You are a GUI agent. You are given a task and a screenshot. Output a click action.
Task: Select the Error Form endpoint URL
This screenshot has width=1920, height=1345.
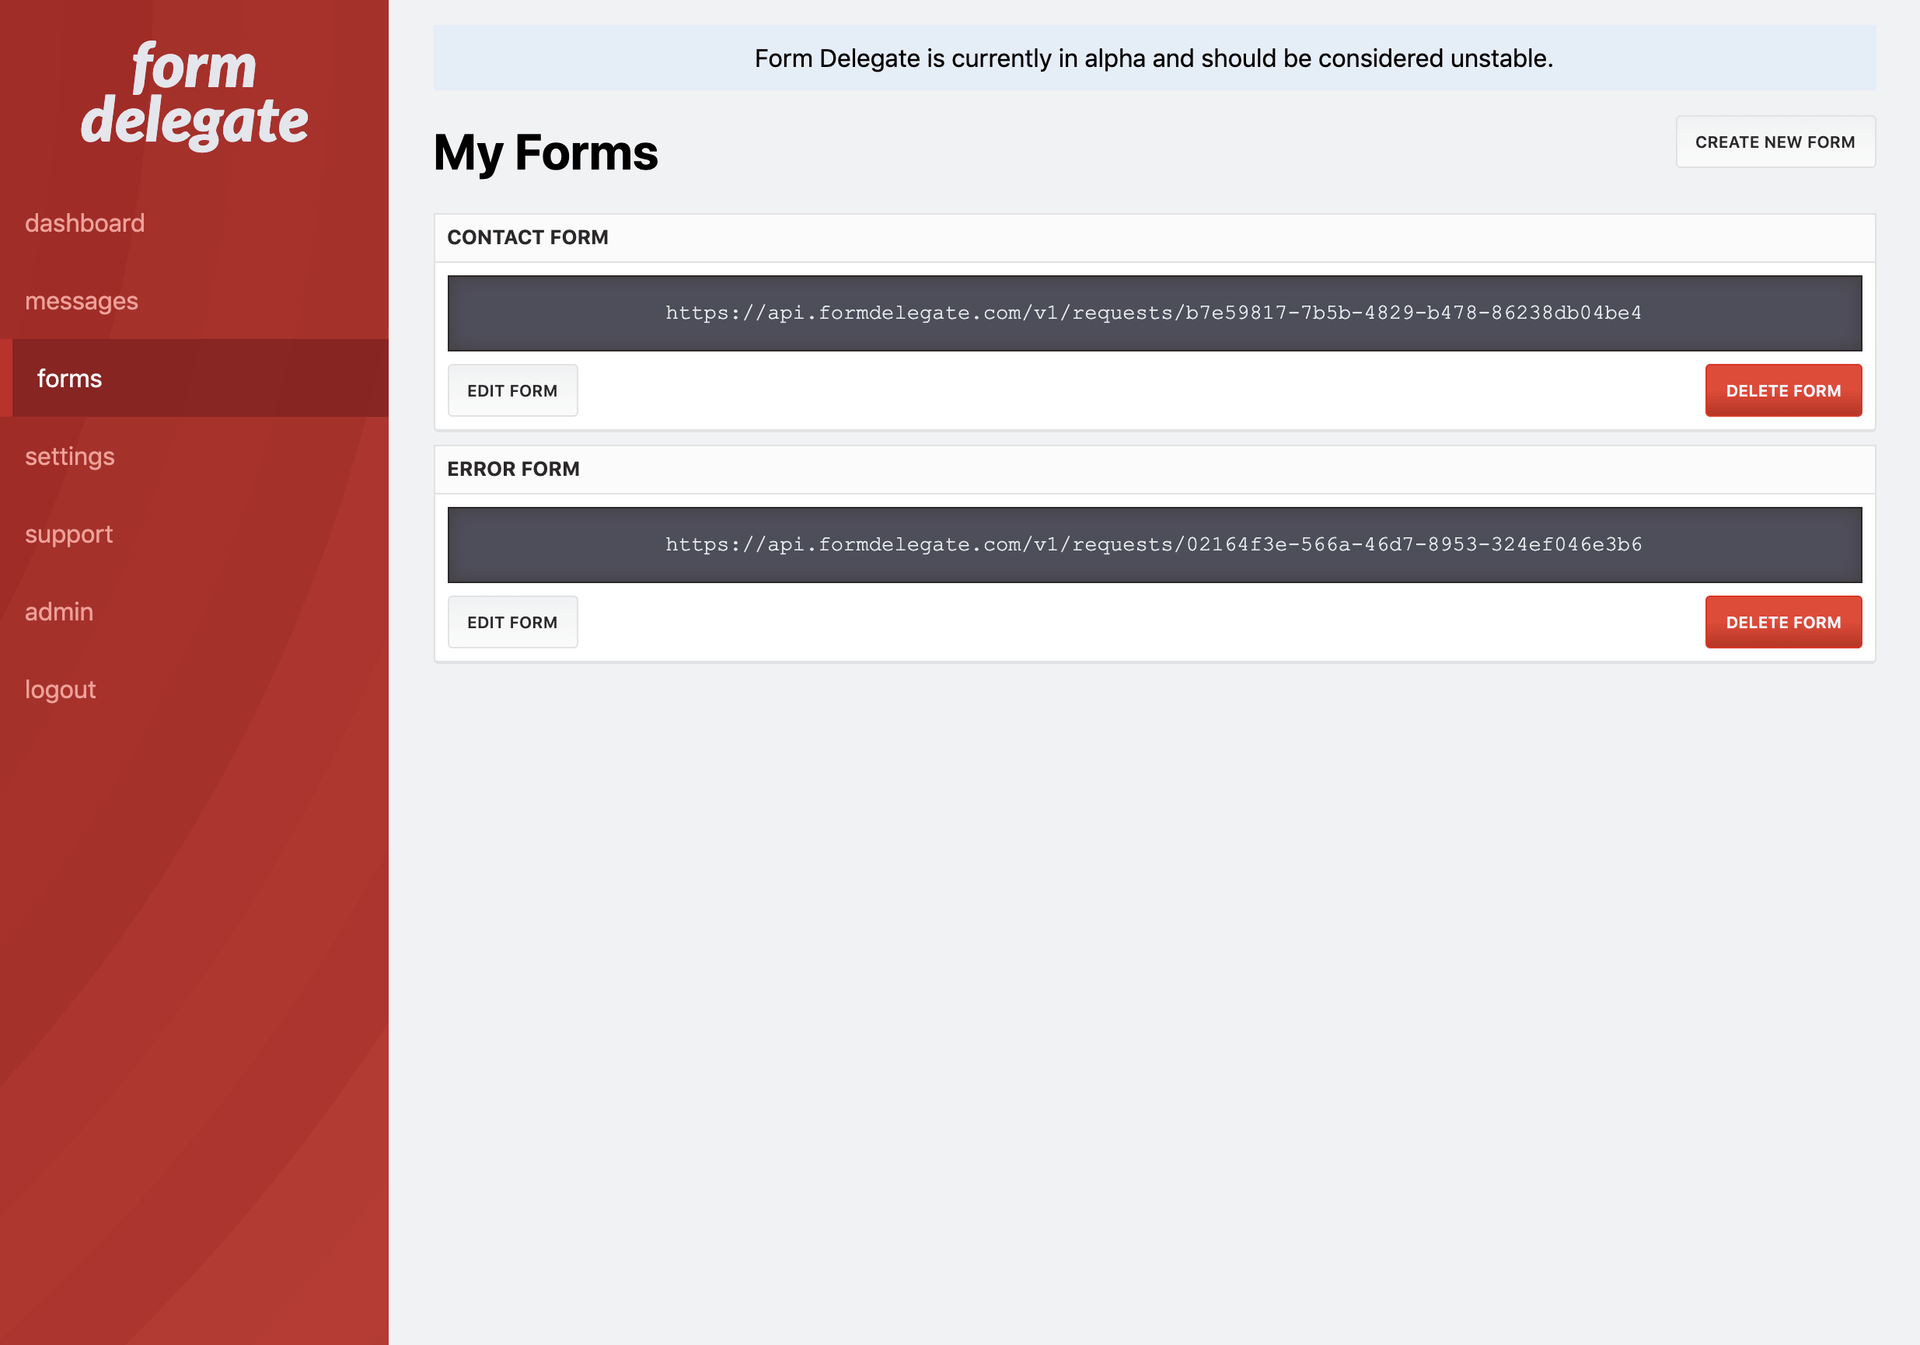point(1152,544)
